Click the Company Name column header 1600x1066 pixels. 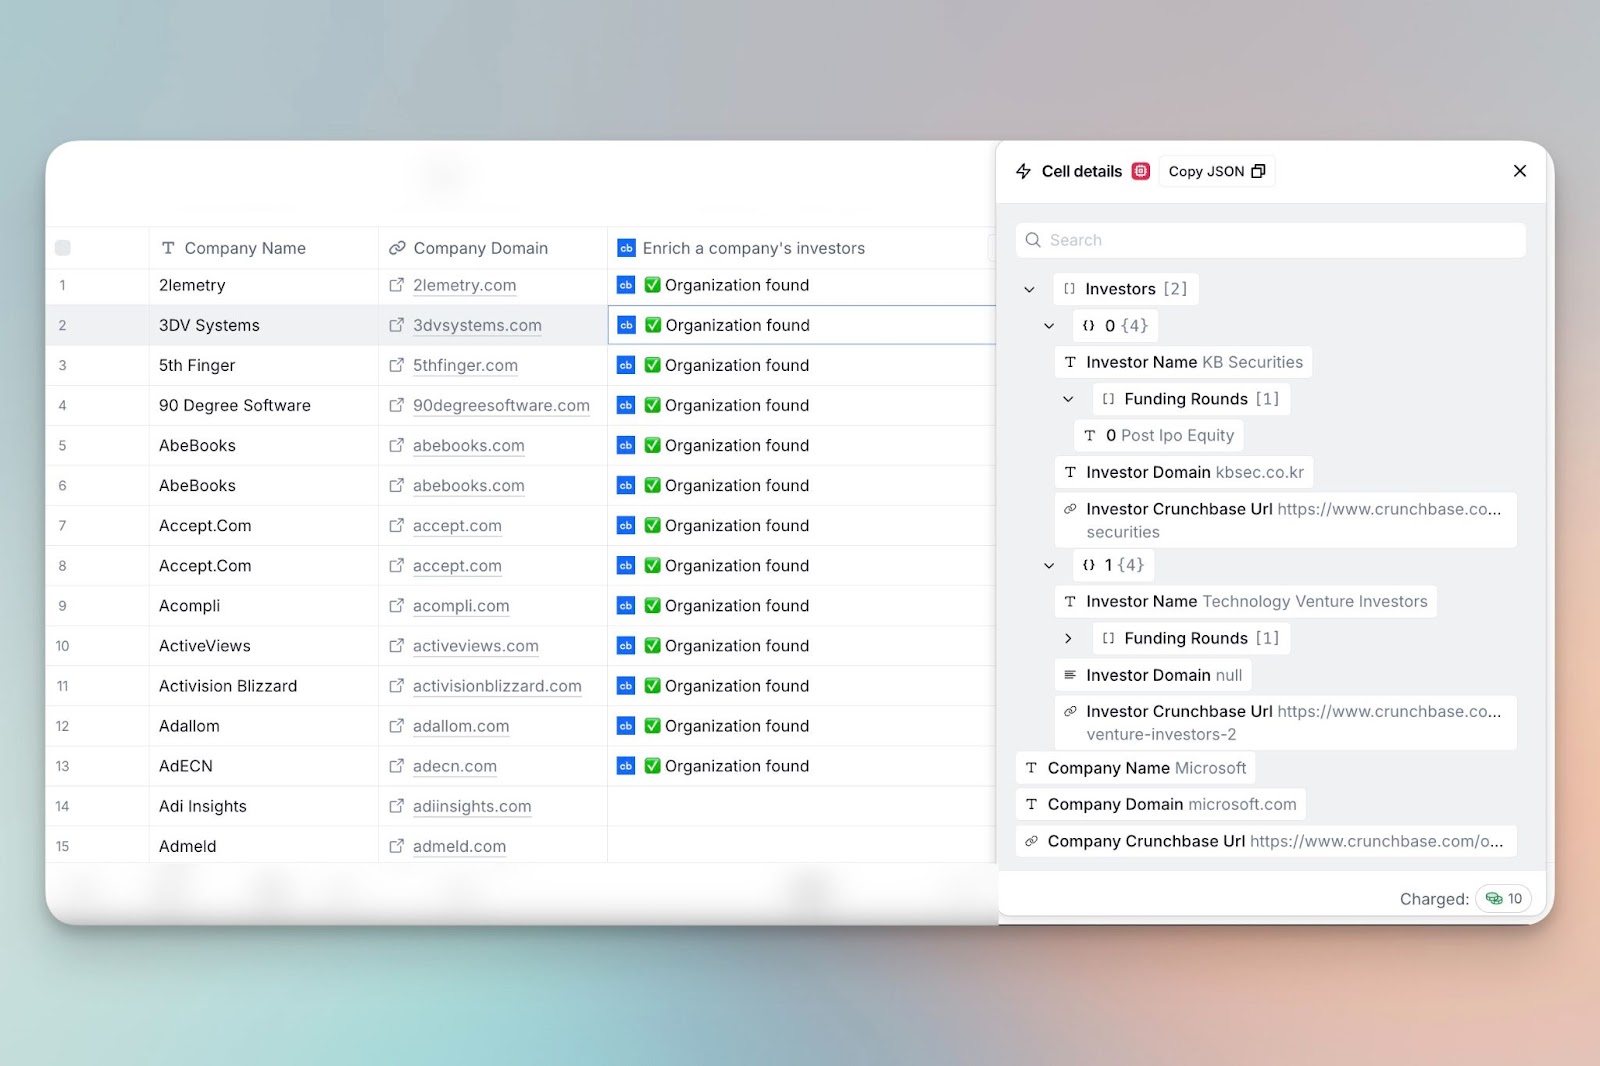264,248
